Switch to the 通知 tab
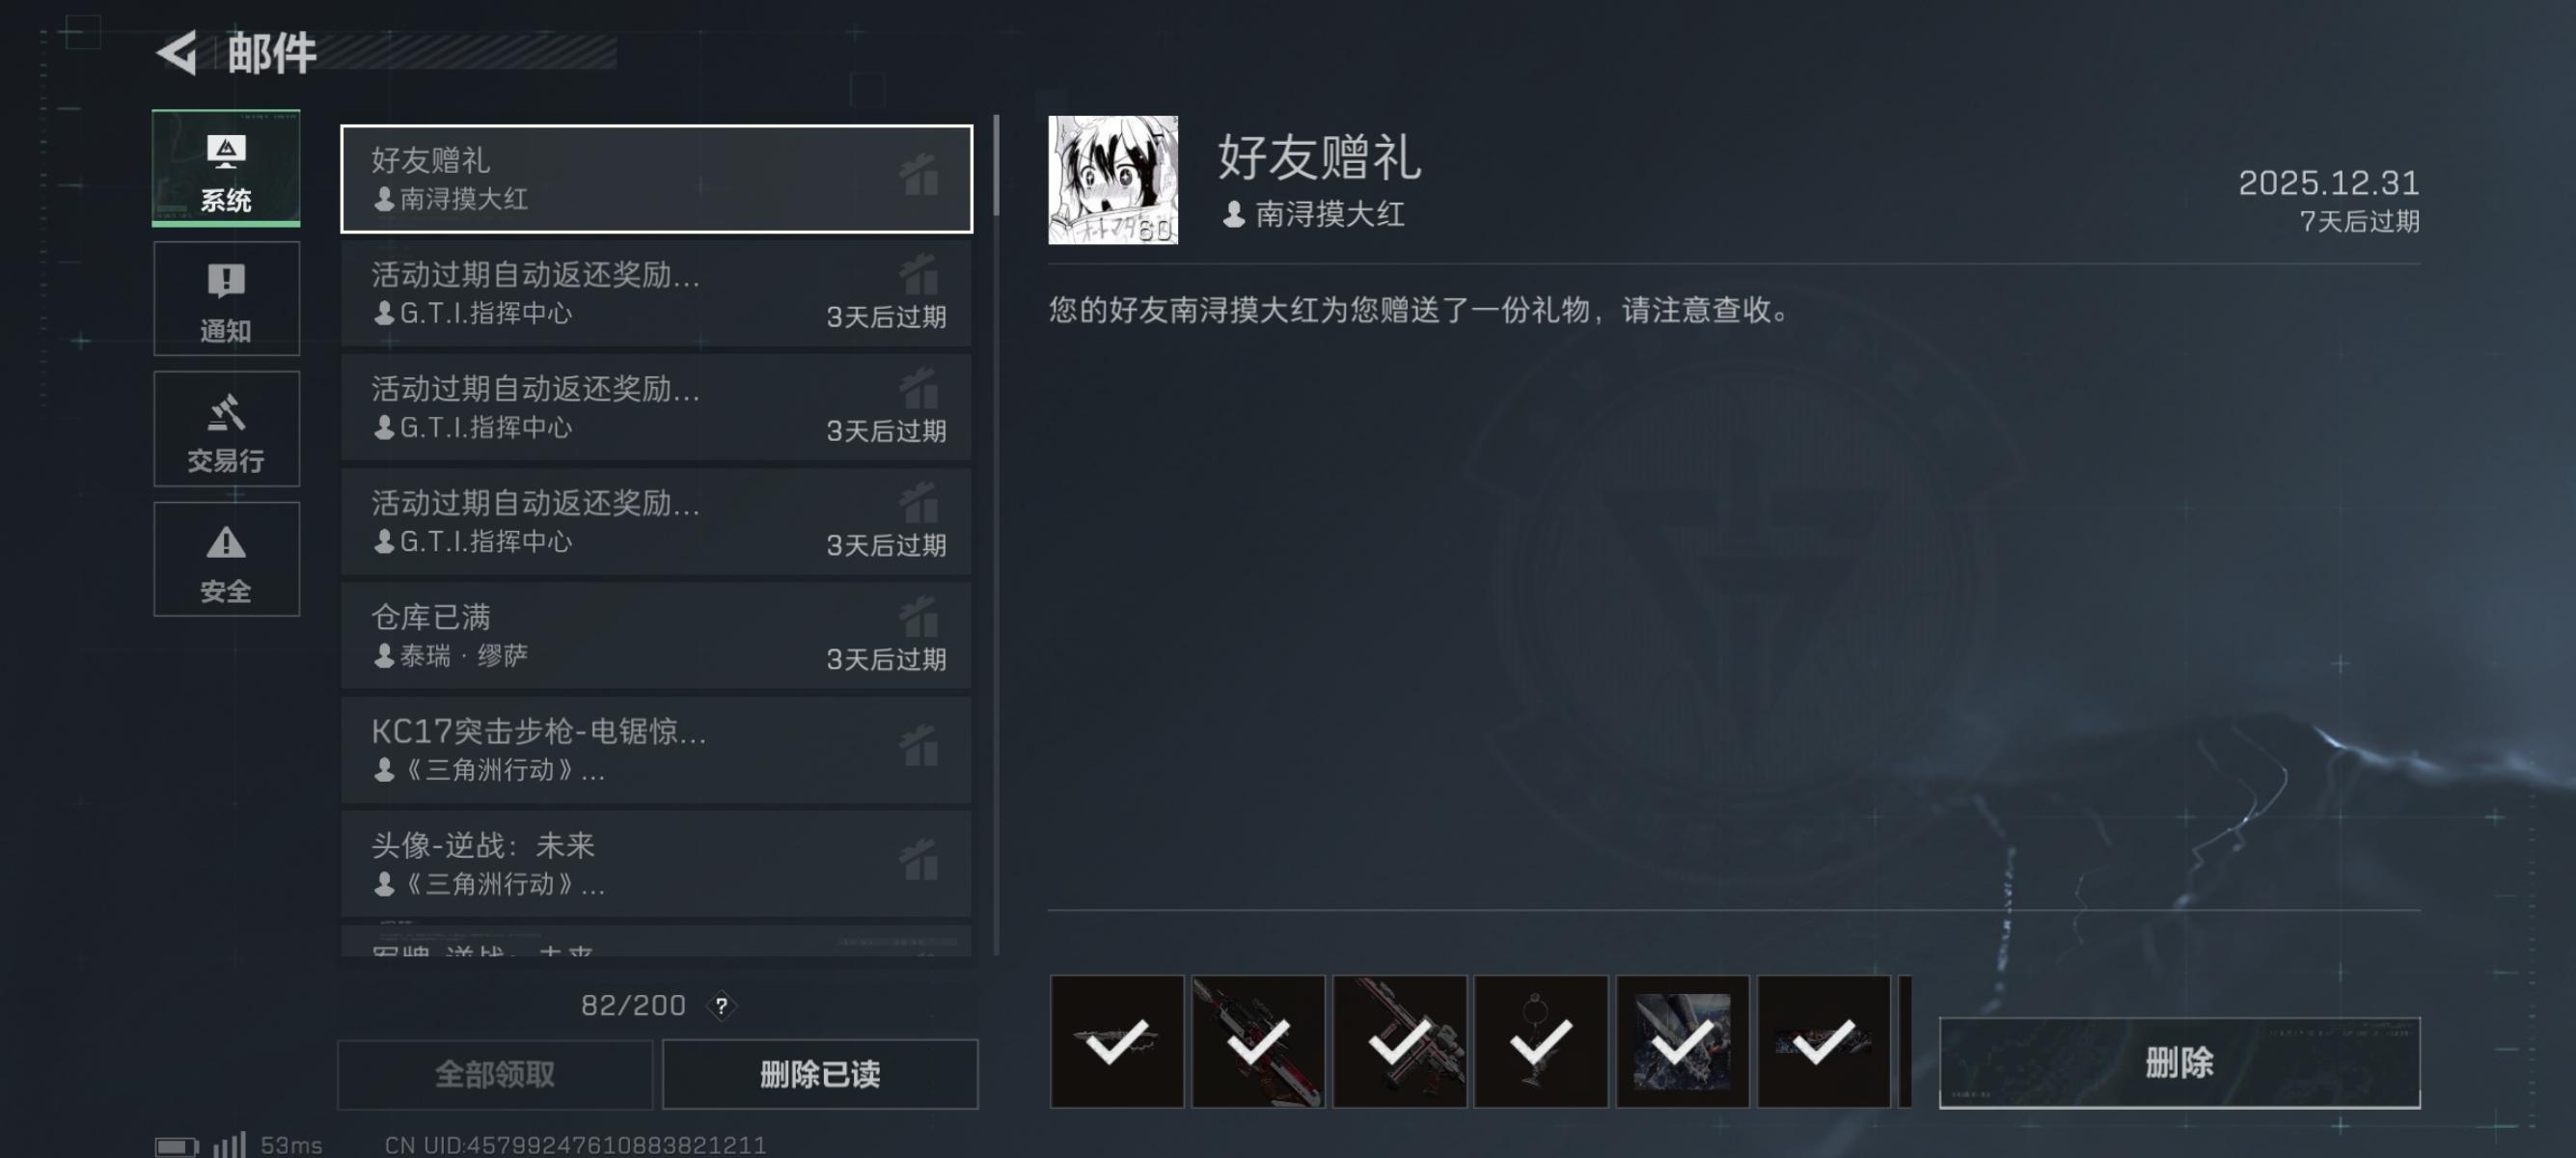Screen dimensions: 2576x1158 click(226, 299)
